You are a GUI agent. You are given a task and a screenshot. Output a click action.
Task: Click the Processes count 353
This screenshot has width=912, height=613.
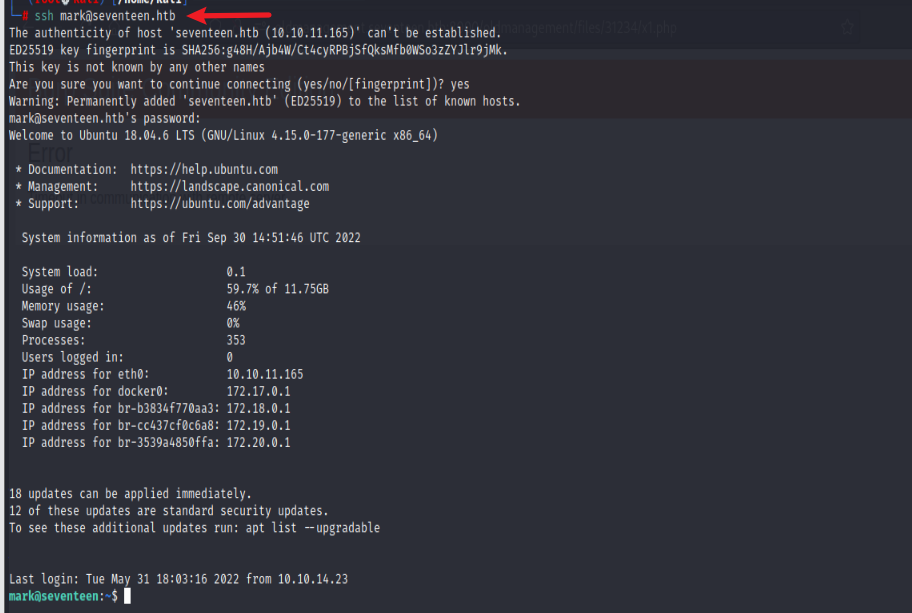pos(236,340)
